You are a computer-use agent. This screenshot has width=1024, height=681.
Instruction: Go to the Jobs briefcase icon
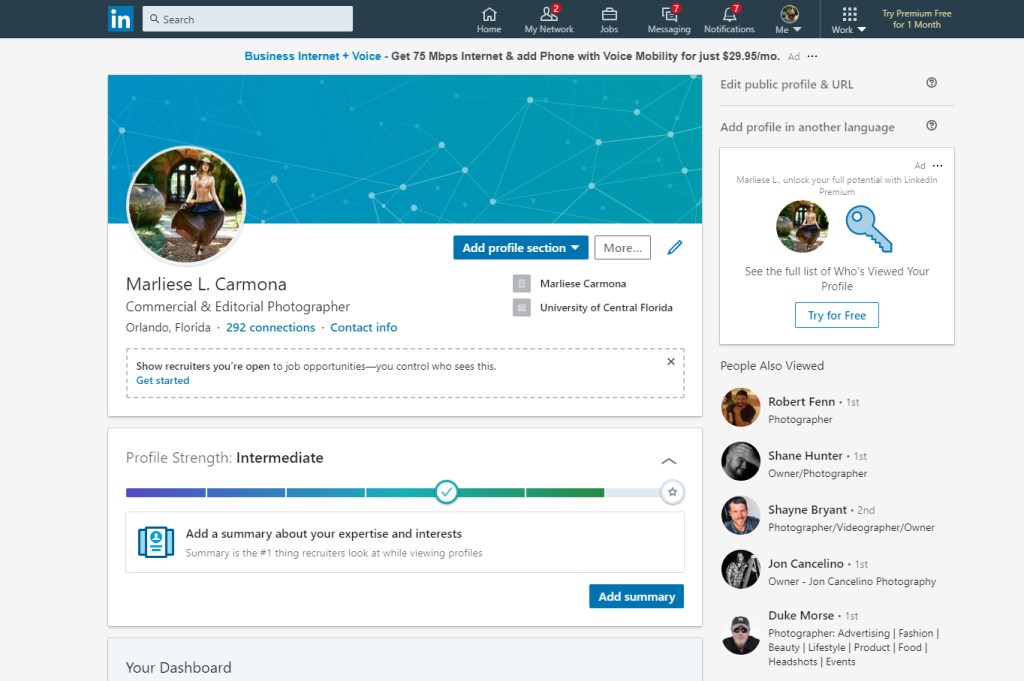[609, 15]
